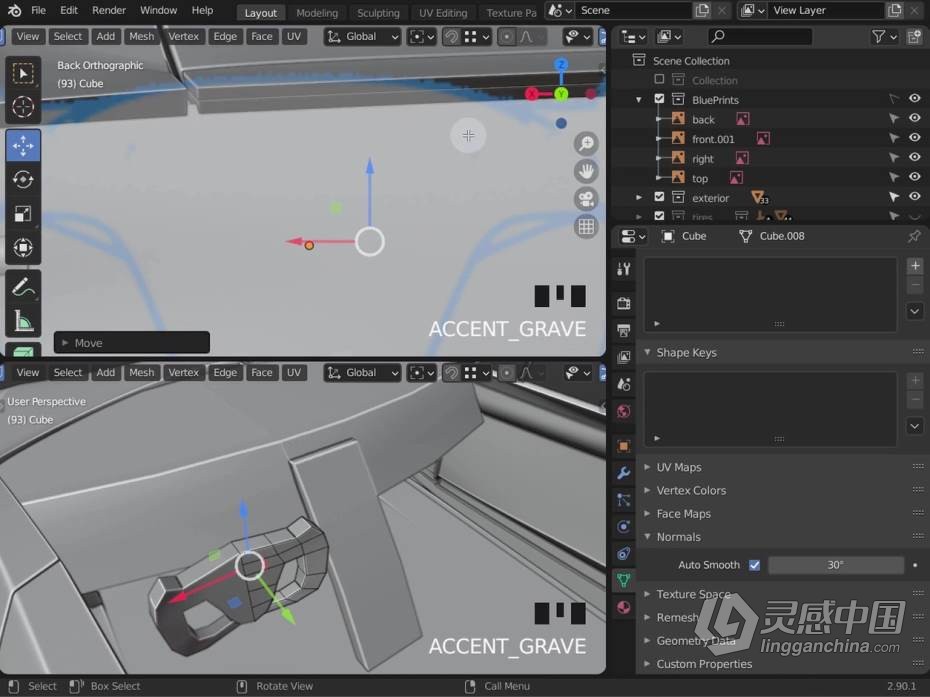Enable the unchecked Collection checkbox
This screenshot has height=697, width=930.
(x=659, y=79)
